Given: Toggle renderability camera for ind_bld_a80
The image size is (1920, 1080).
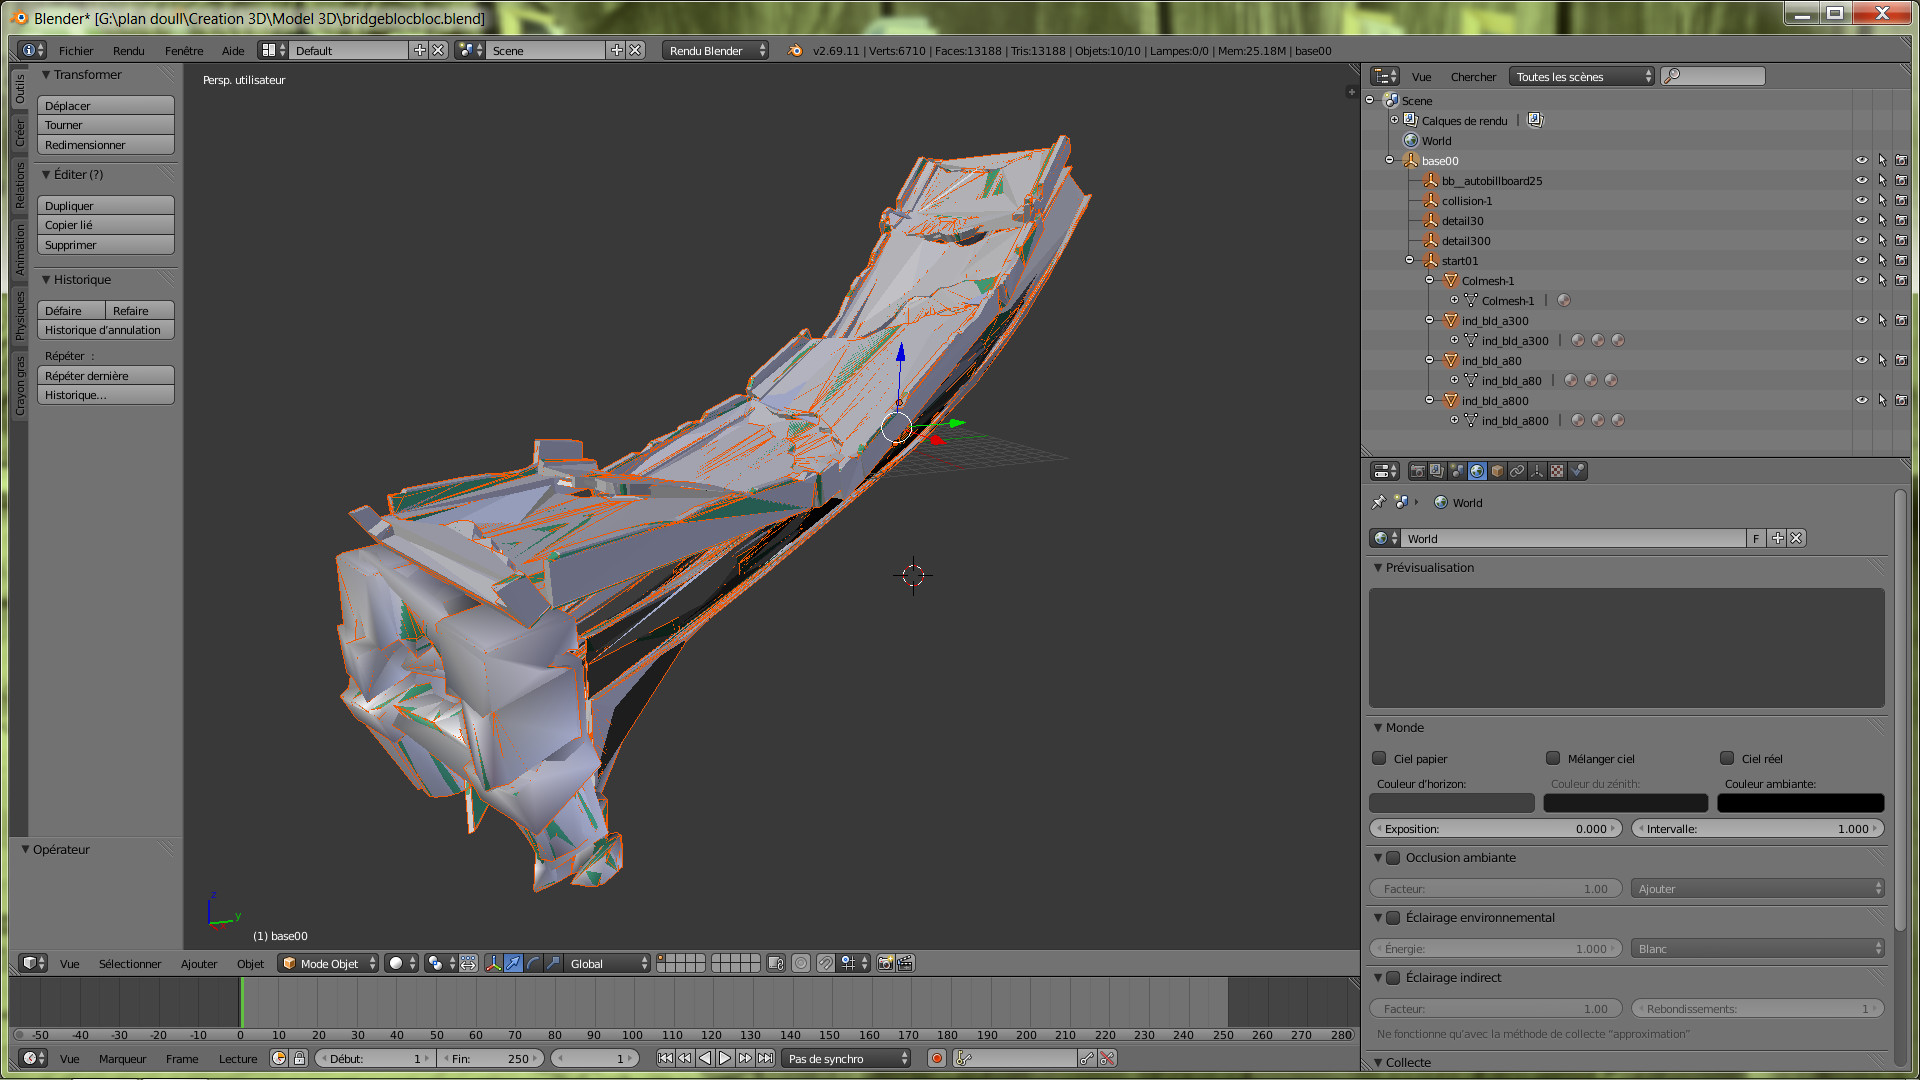Looking at the screenshot, I should tap(1901, 360).
